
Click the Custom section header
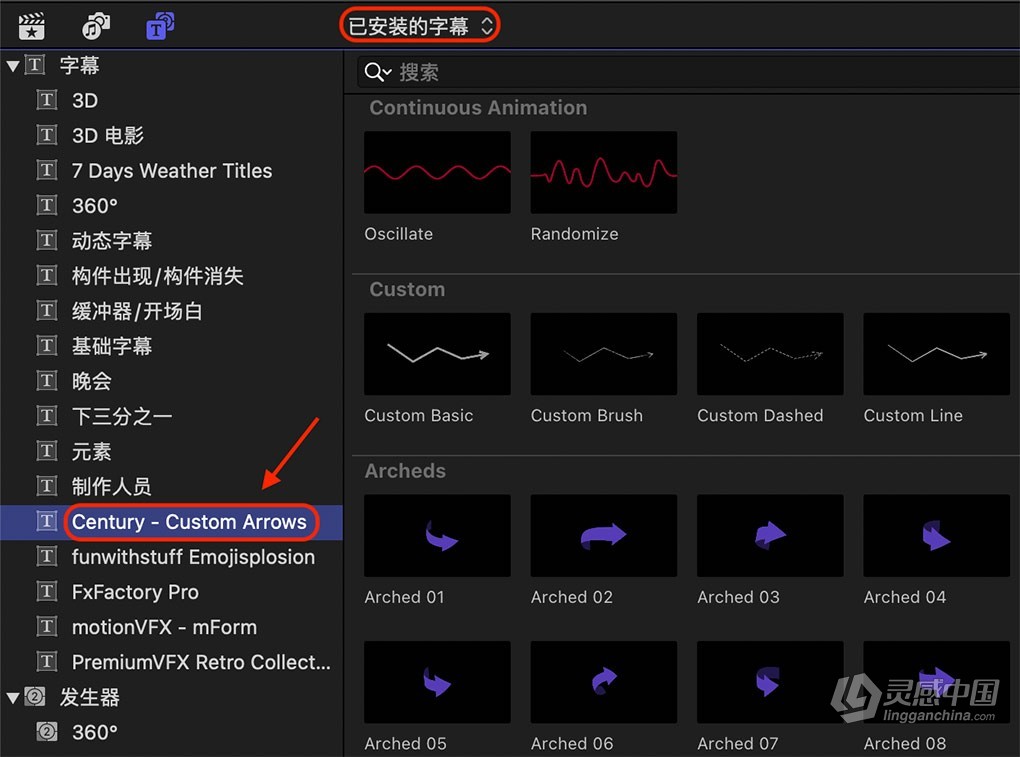pos(407,289)
